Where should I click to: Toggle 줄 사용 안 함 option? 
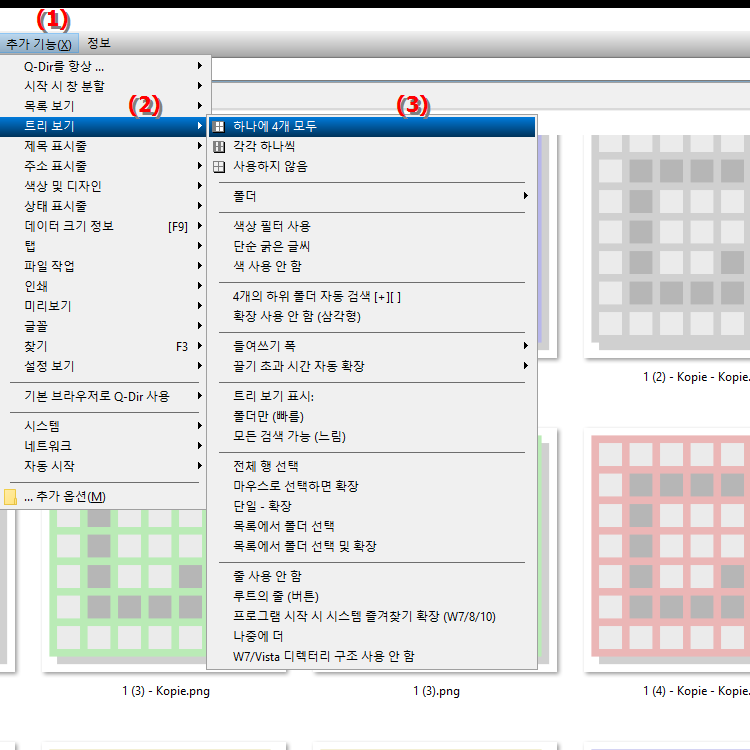click(372, 576)
